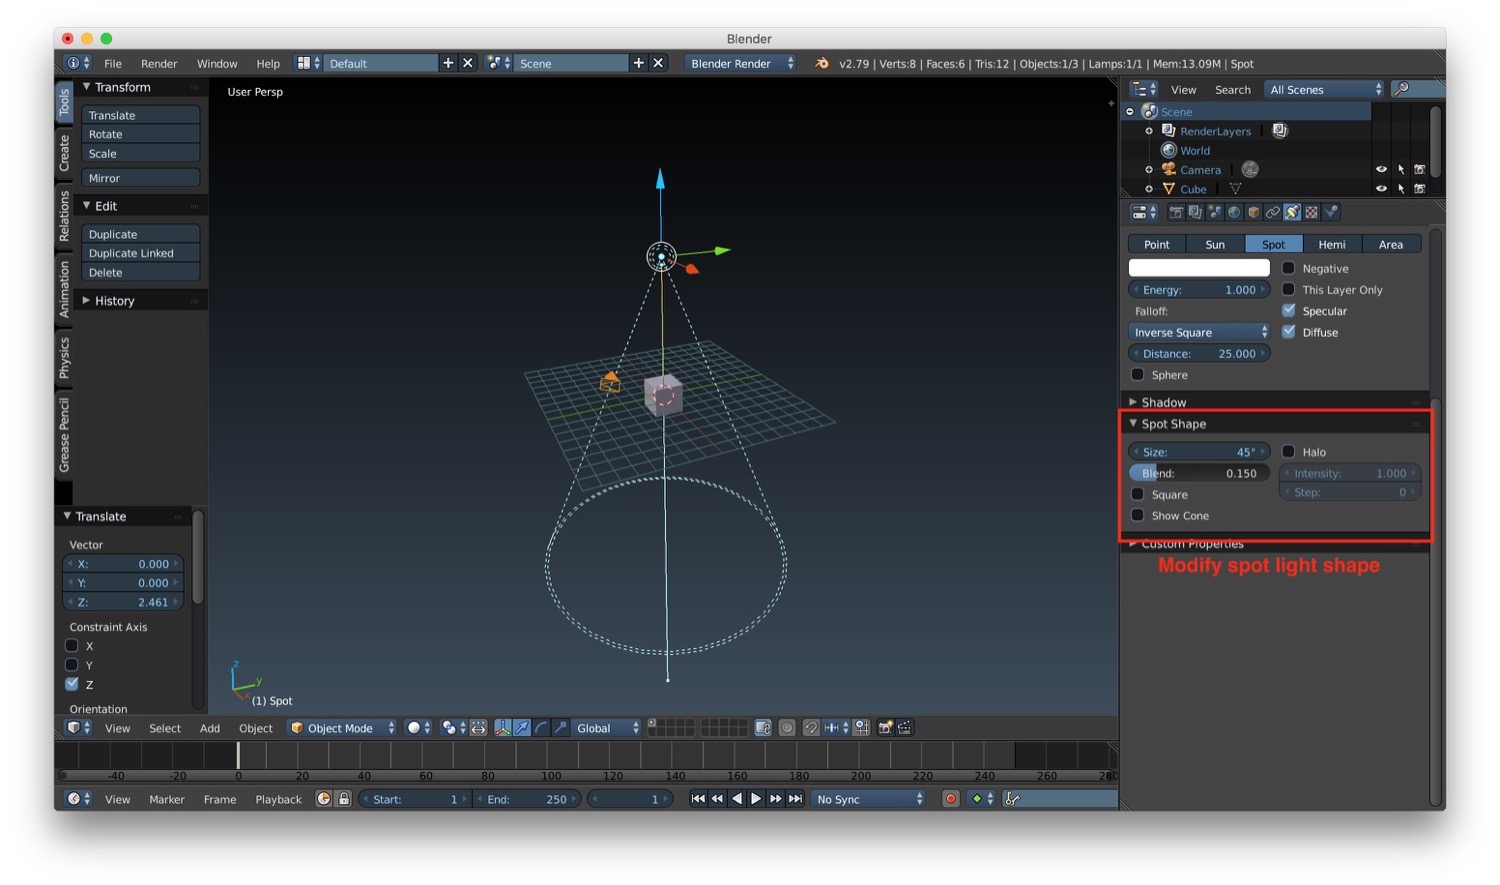Image resolution: width=1500 pixels, height=885 pixels.
Task: Enable the This Layer Only checkbox
Action: 1288,289
